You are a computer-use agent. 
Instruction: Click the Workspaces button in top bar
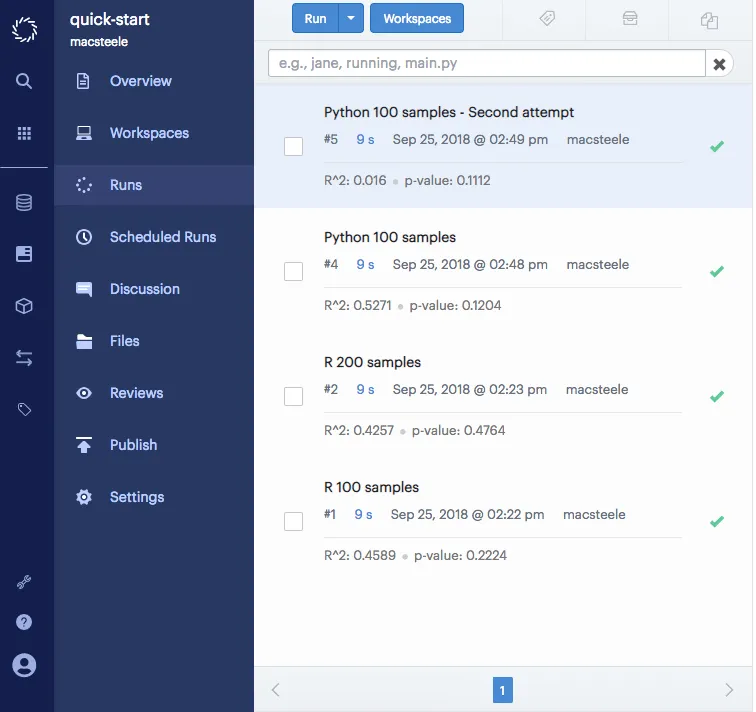[417, 19]
